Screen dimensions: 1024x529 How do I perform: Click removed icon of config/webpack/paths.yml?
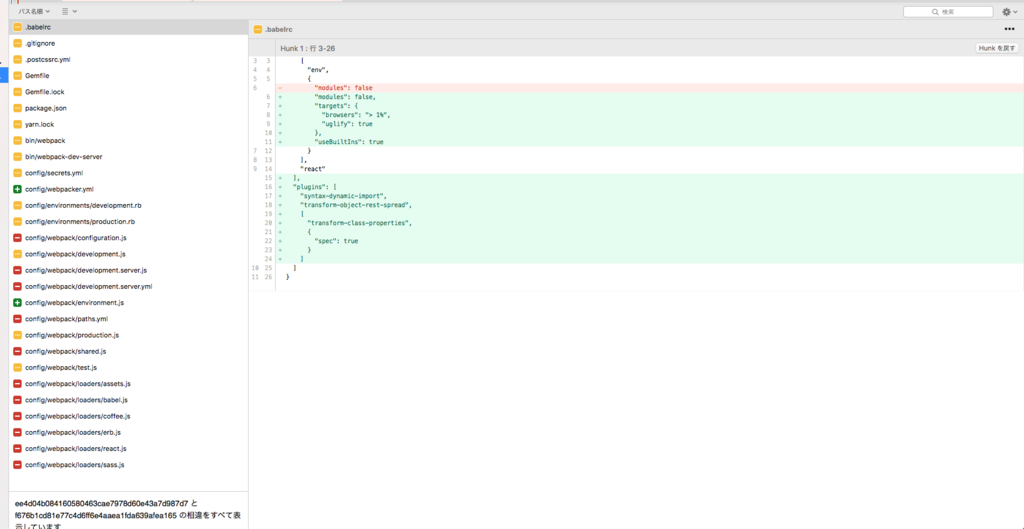click(x=18, y=319)
